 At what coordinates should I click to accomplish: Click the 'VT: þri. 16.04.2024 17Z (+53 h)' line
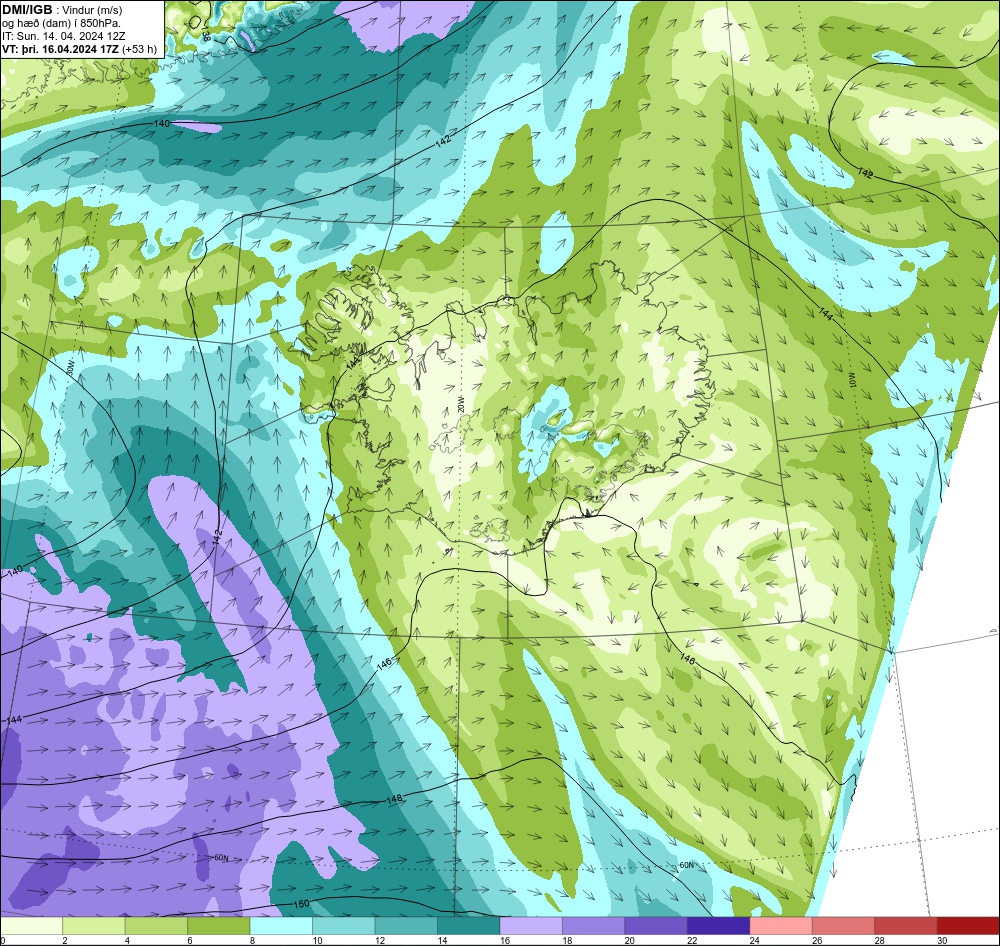[79, 49]
